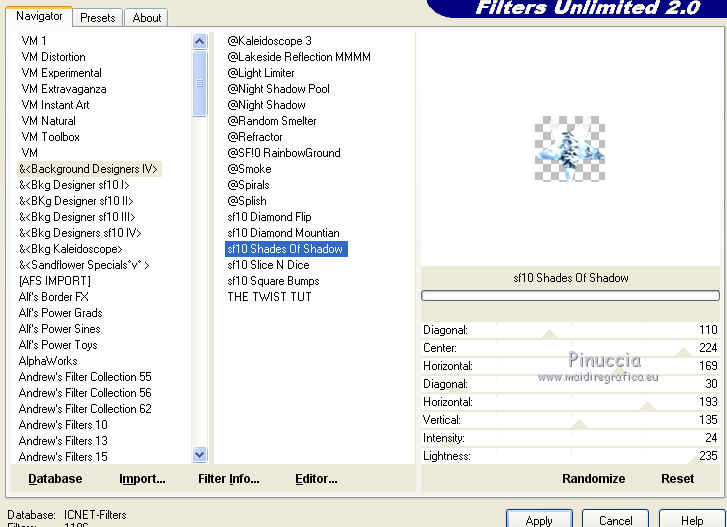Choose sf10 Slice N Dice filter
The image size is (727, 527).
click(268, 265)
